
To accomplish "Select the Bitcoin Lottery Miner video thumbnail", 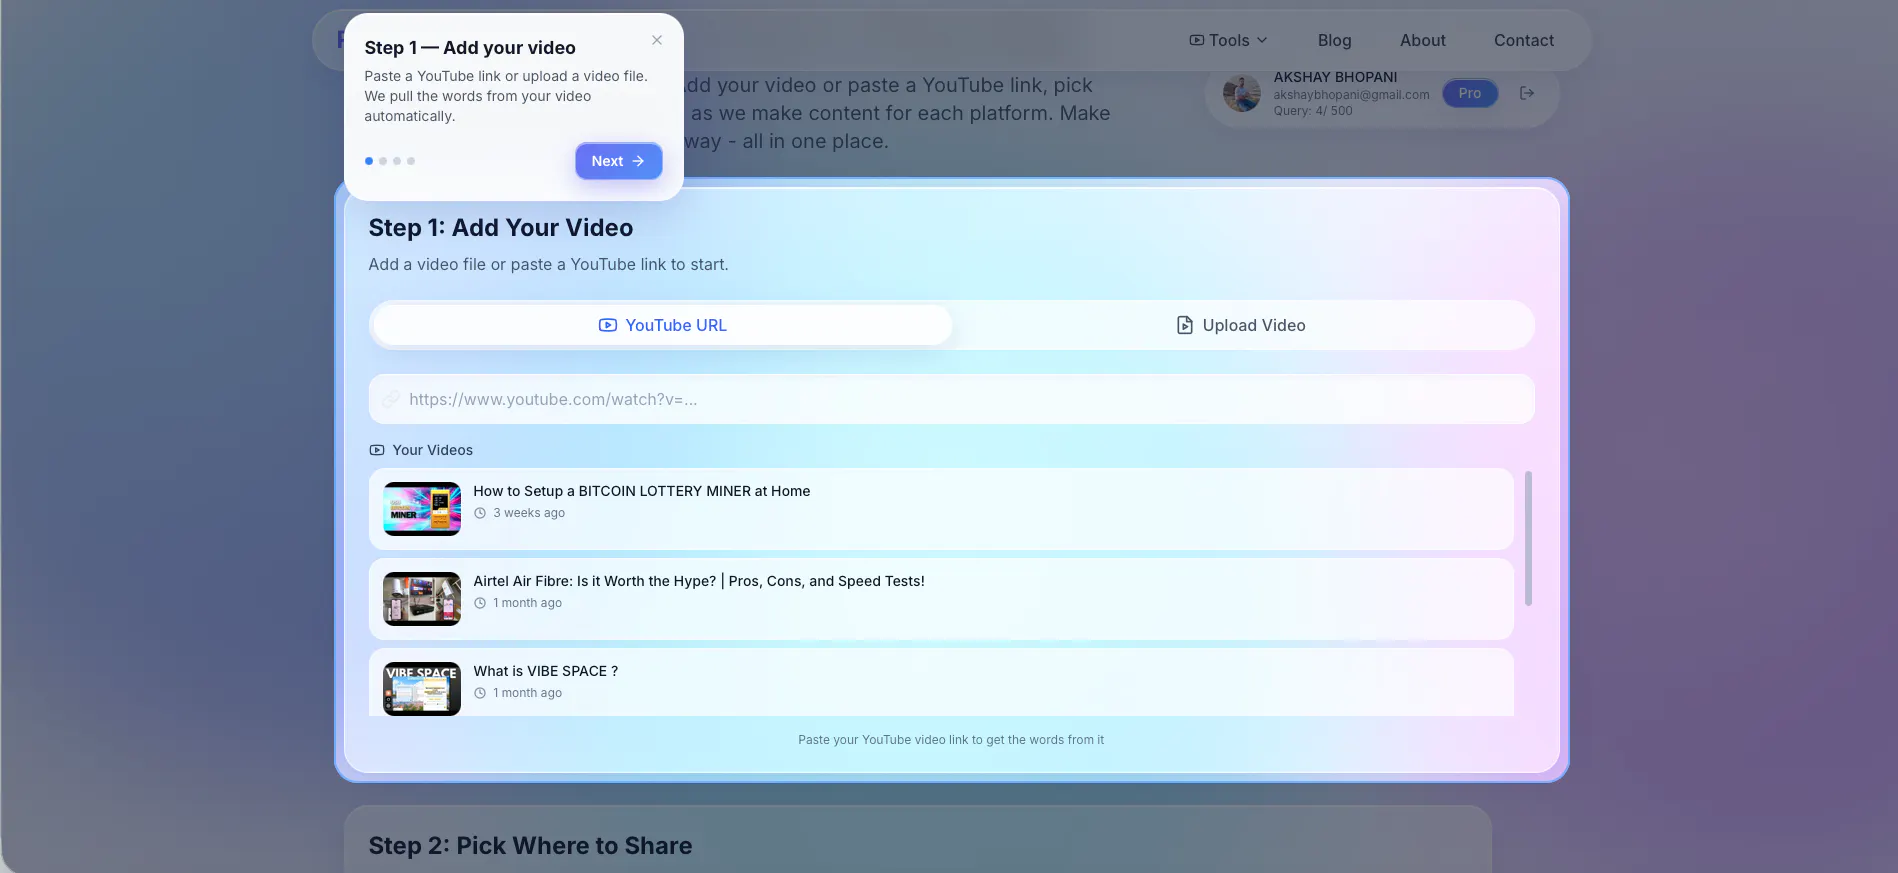I will [422, 509].
